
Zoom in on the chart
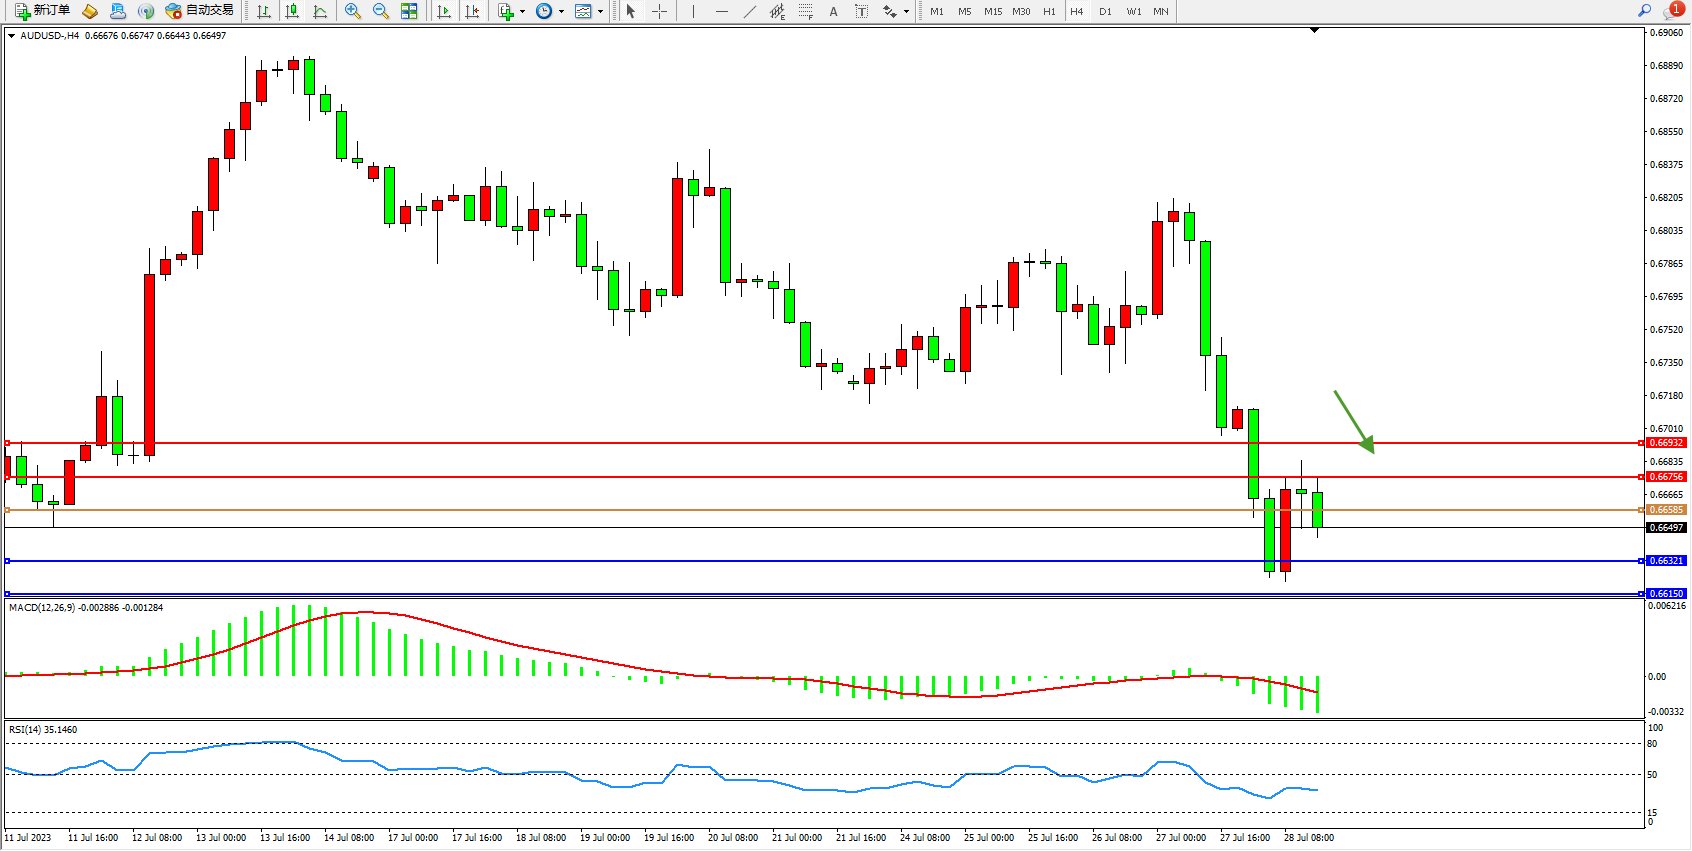[x=353, y=11]
